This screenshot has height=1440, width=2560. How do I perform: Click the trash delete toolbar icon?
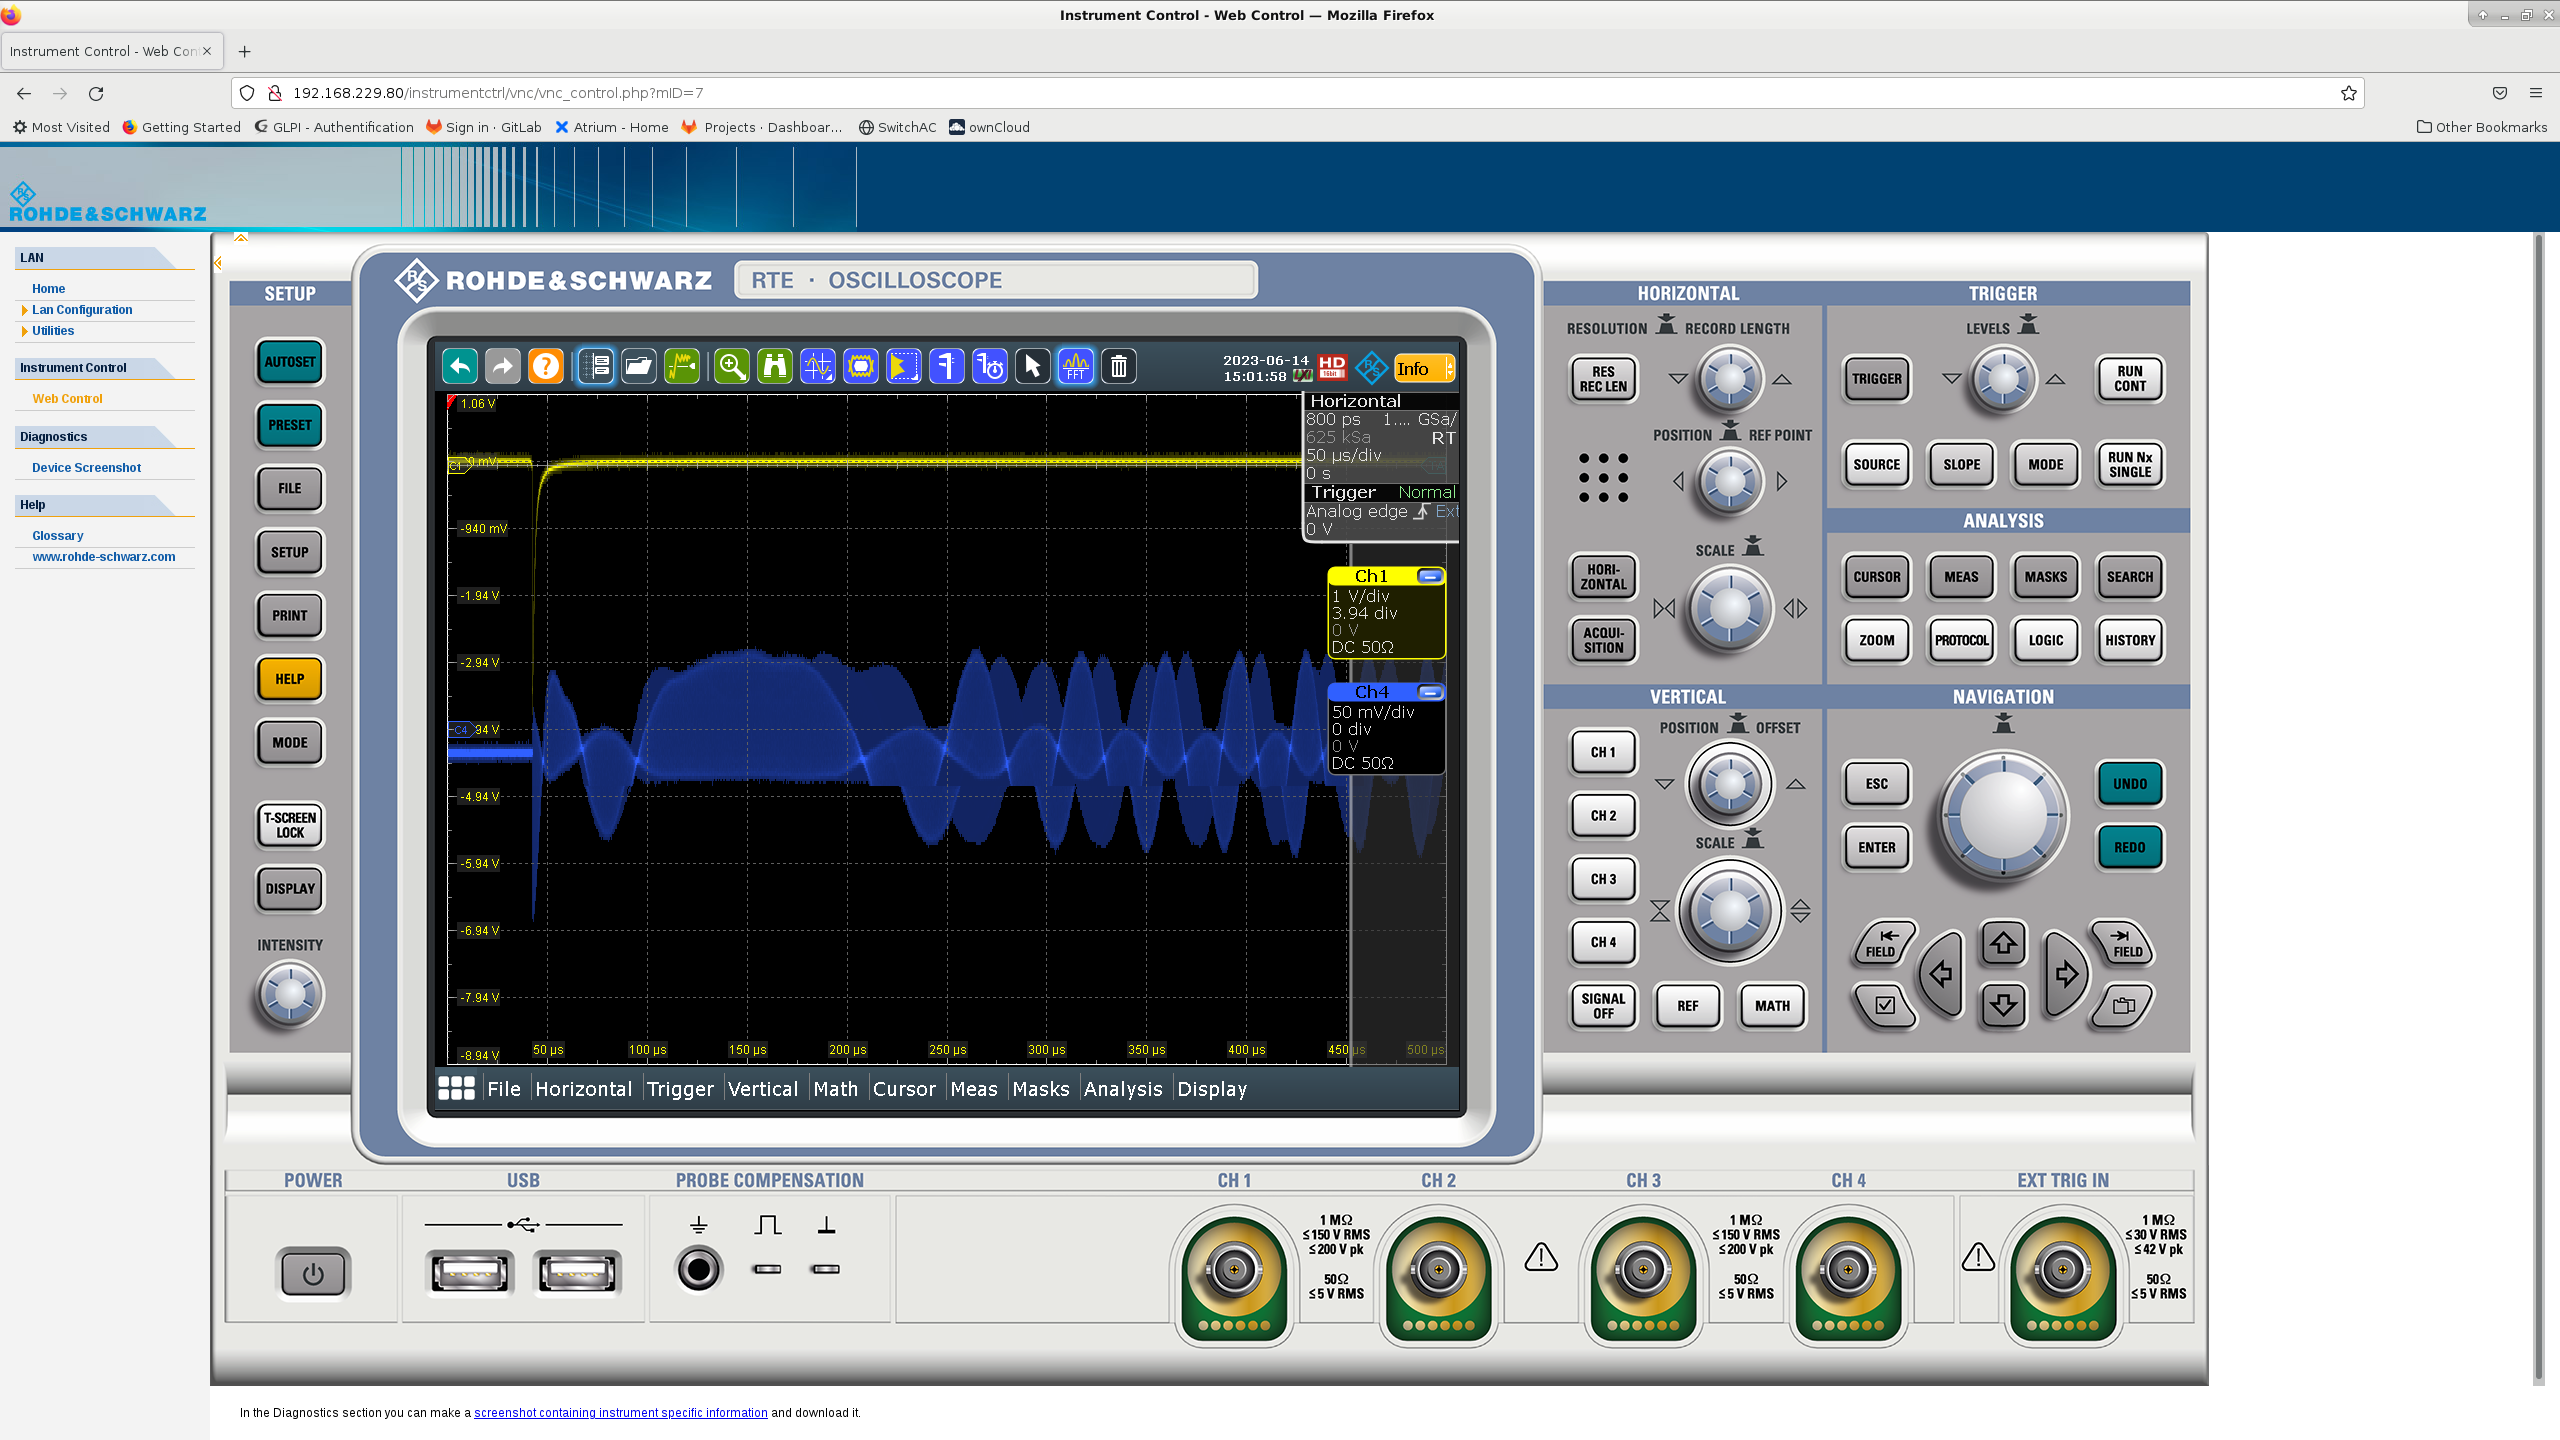tap(1119, 366)
